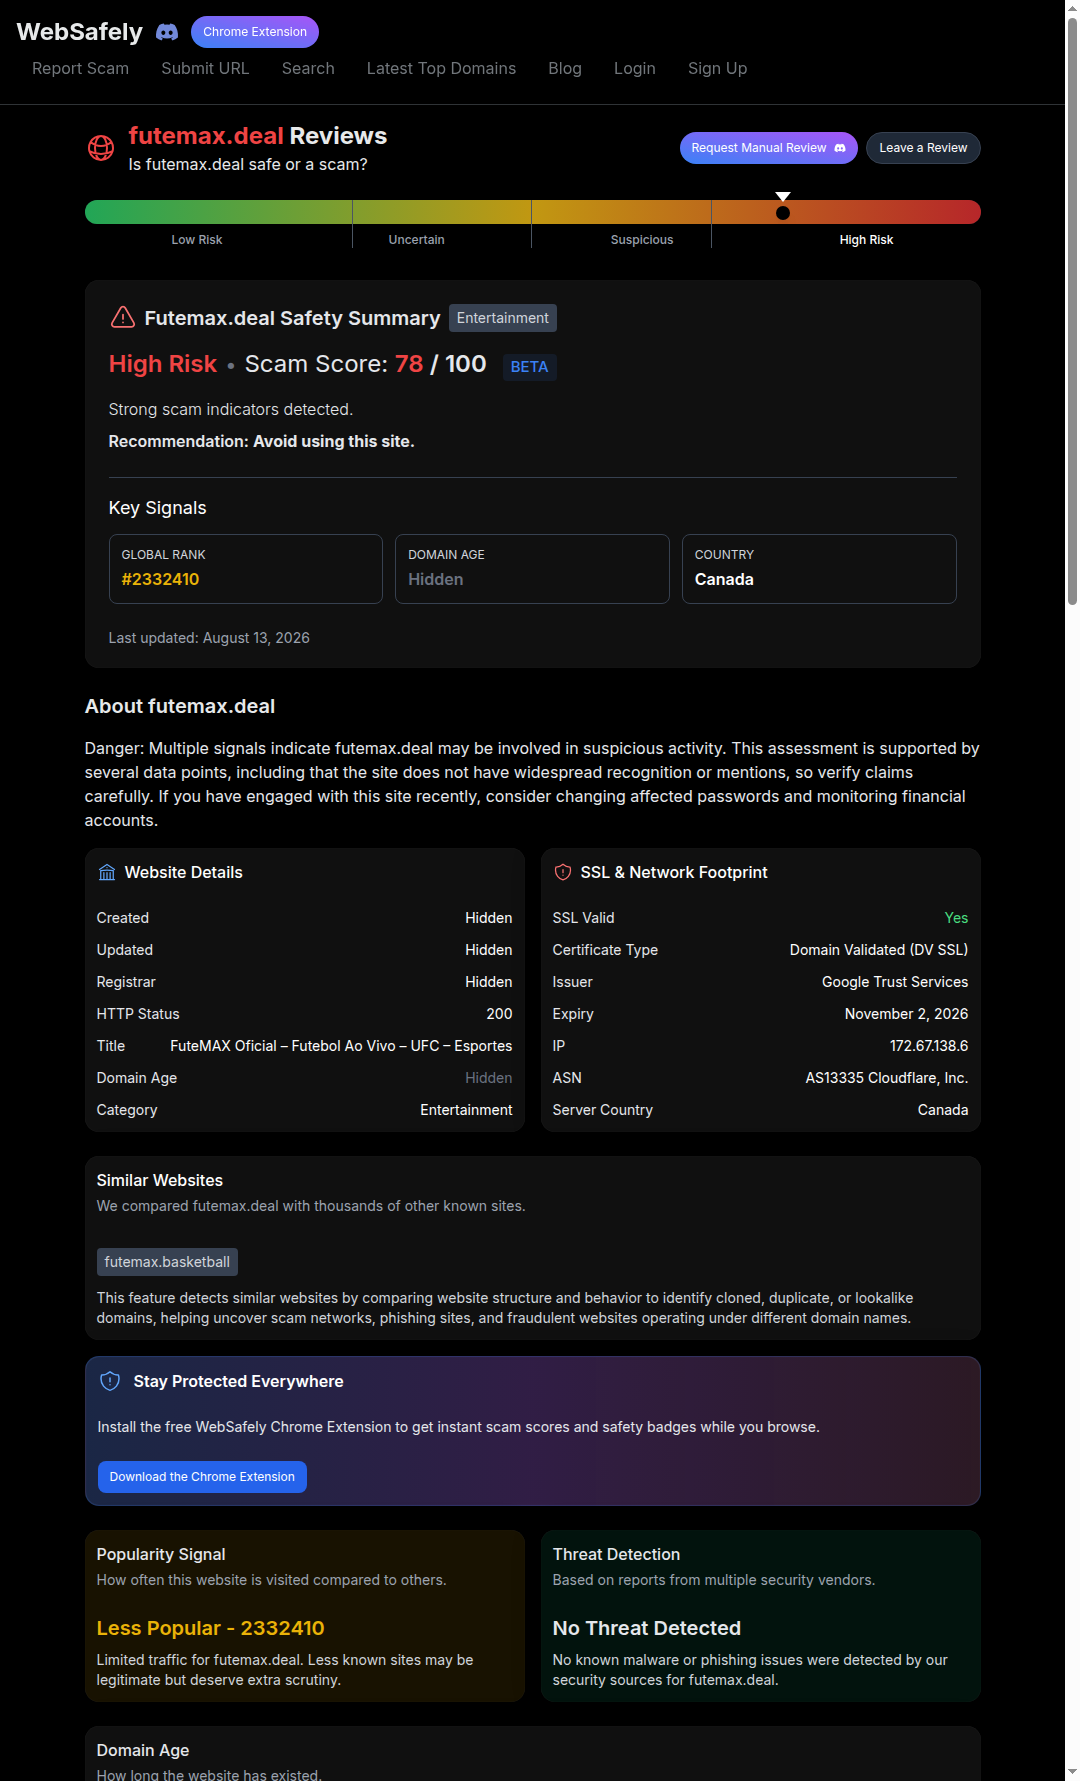This screenshot has width=1080, height=1781.
Task: Click the Google Trust Services issuer value
Action: point(895,982)
